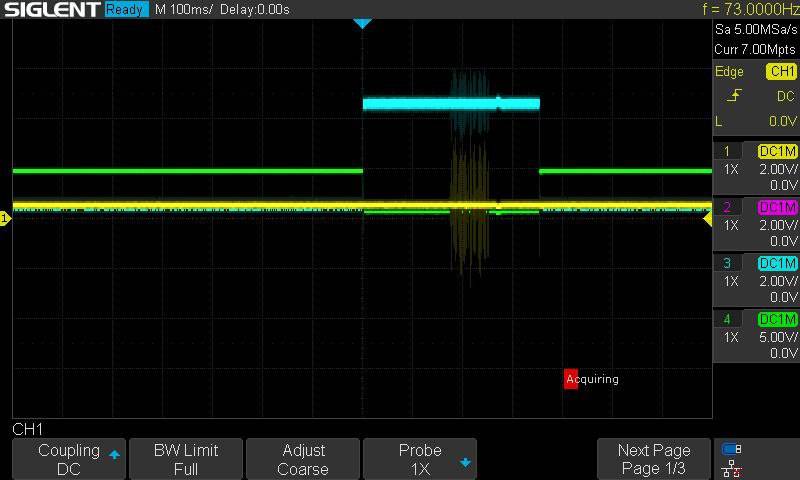Click the Curr 7.00Mpts memory depth
This screenshot has width=800, height=480.
pos(755,49)
